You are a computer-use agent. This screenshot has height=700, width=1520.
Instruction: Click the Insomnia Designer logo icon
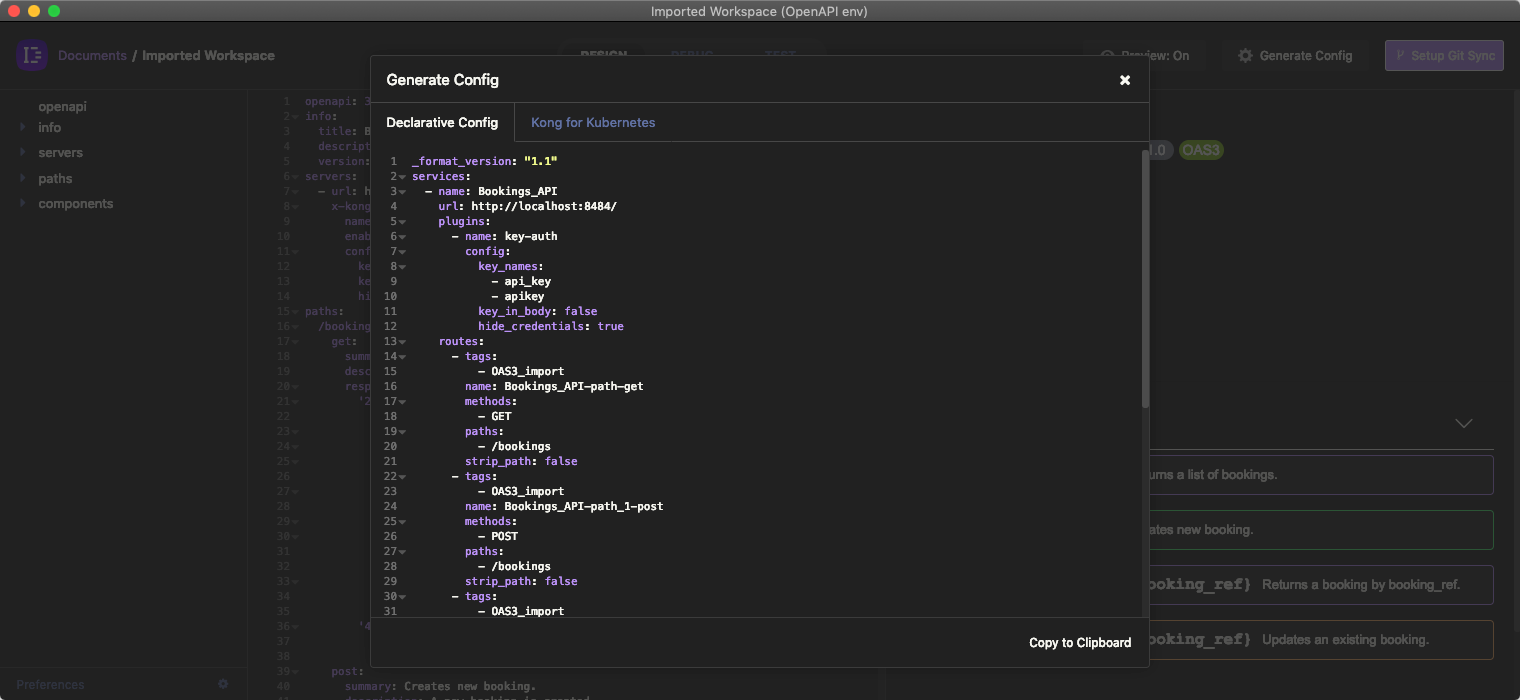tap(32, 56)
